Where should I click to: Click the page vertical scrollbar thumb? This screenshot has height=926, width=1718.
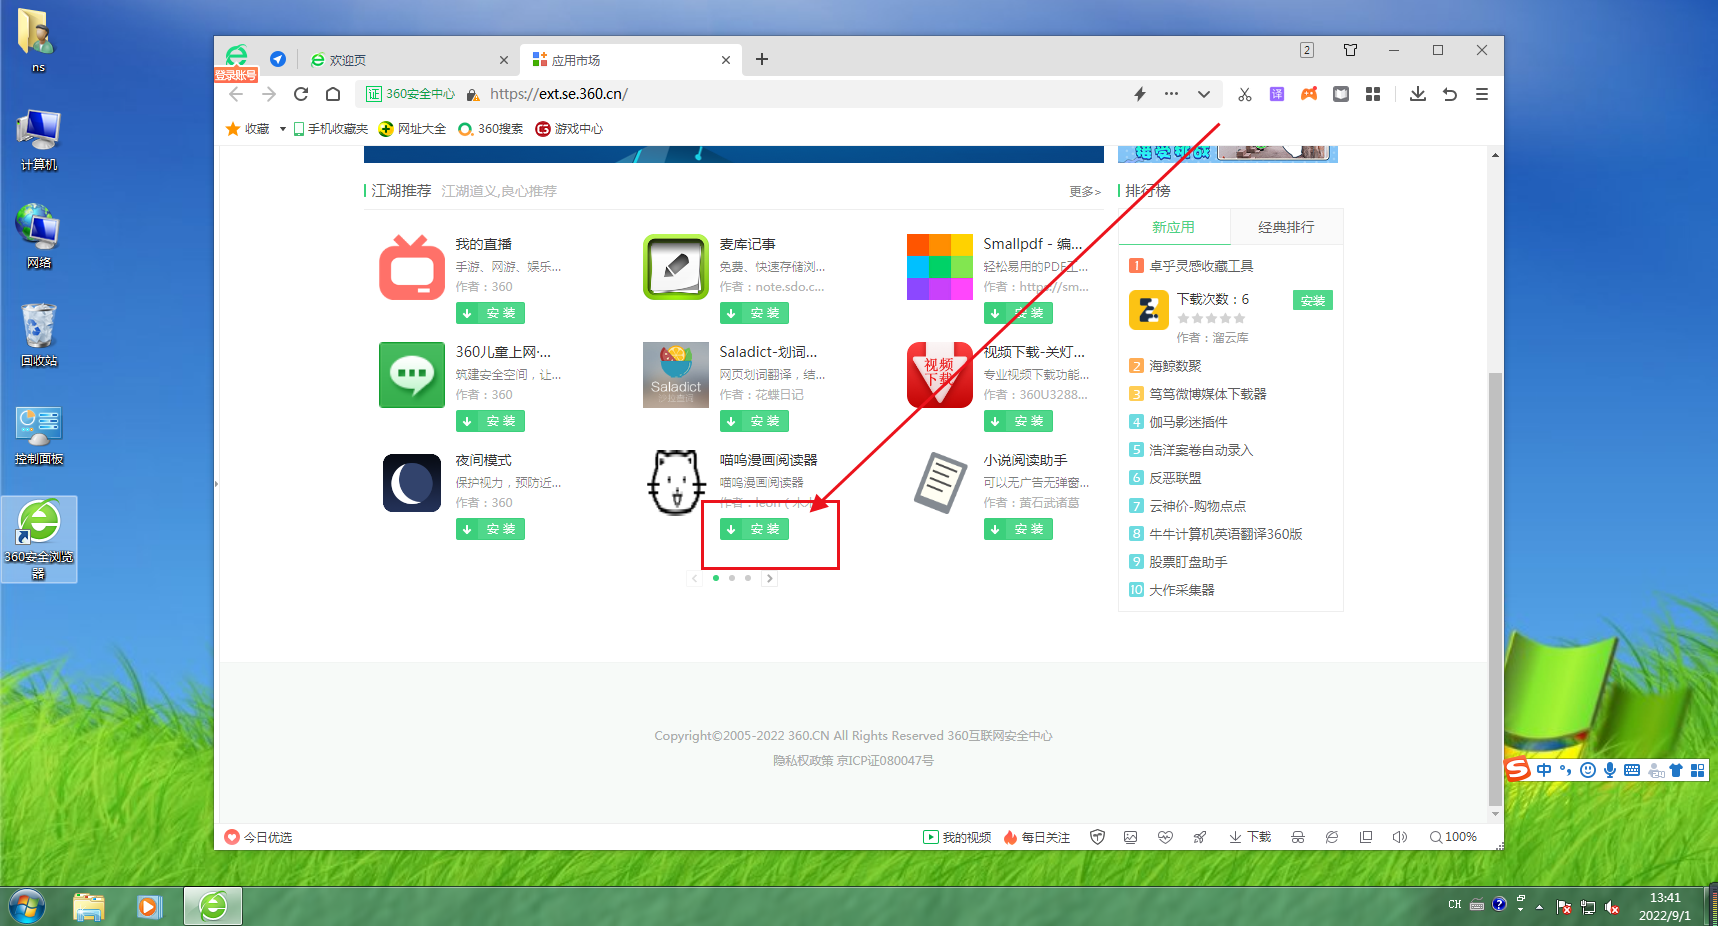click(1495, 588)
